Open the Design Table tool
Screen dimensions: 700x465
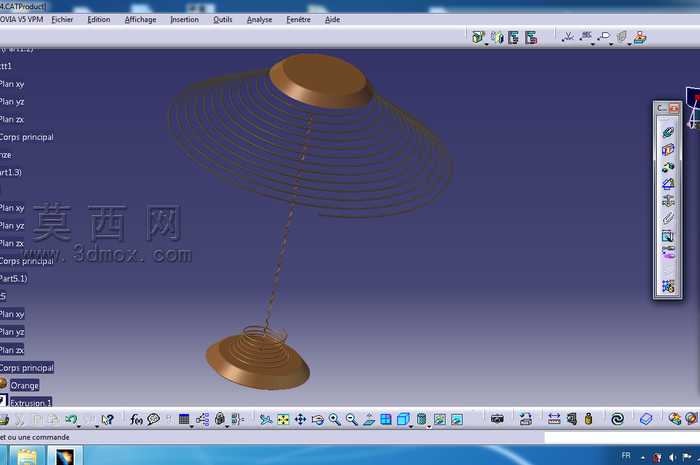[184, 419]
